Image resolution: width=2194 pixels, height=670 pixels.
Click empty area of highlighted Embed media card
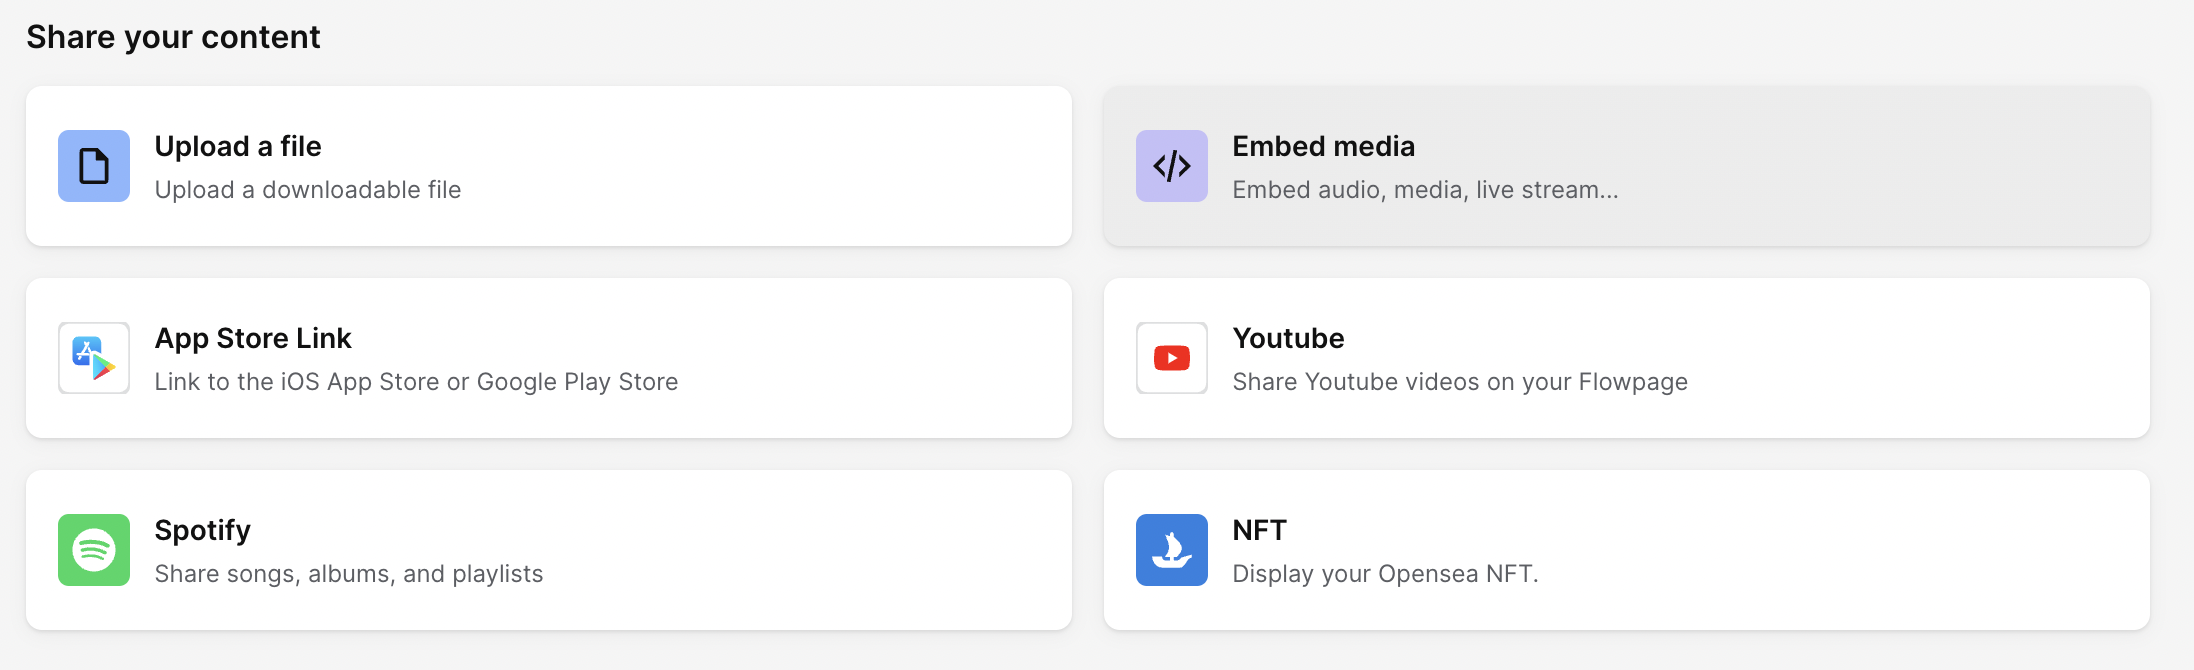[1880, 166]
